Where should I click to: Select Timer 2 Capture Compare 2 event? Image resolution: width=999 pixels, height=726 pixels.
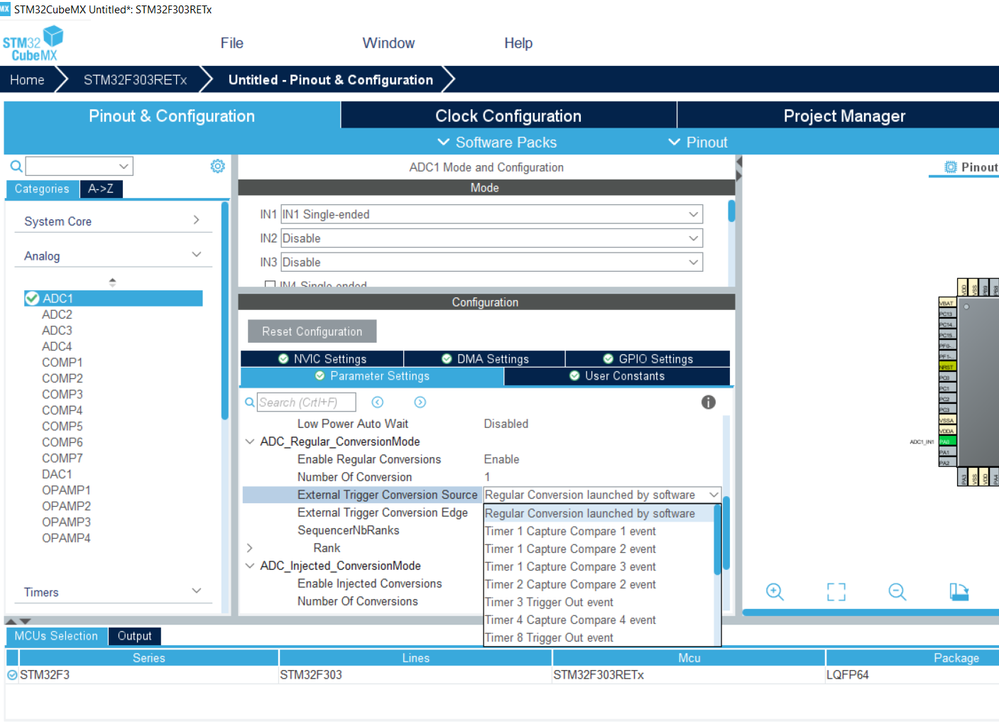click(599, 584)
